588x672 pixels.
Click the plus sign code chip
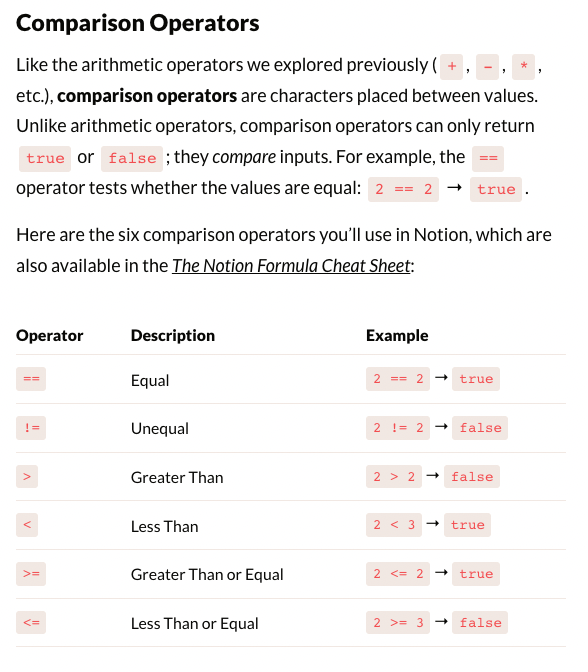(451, 67)
